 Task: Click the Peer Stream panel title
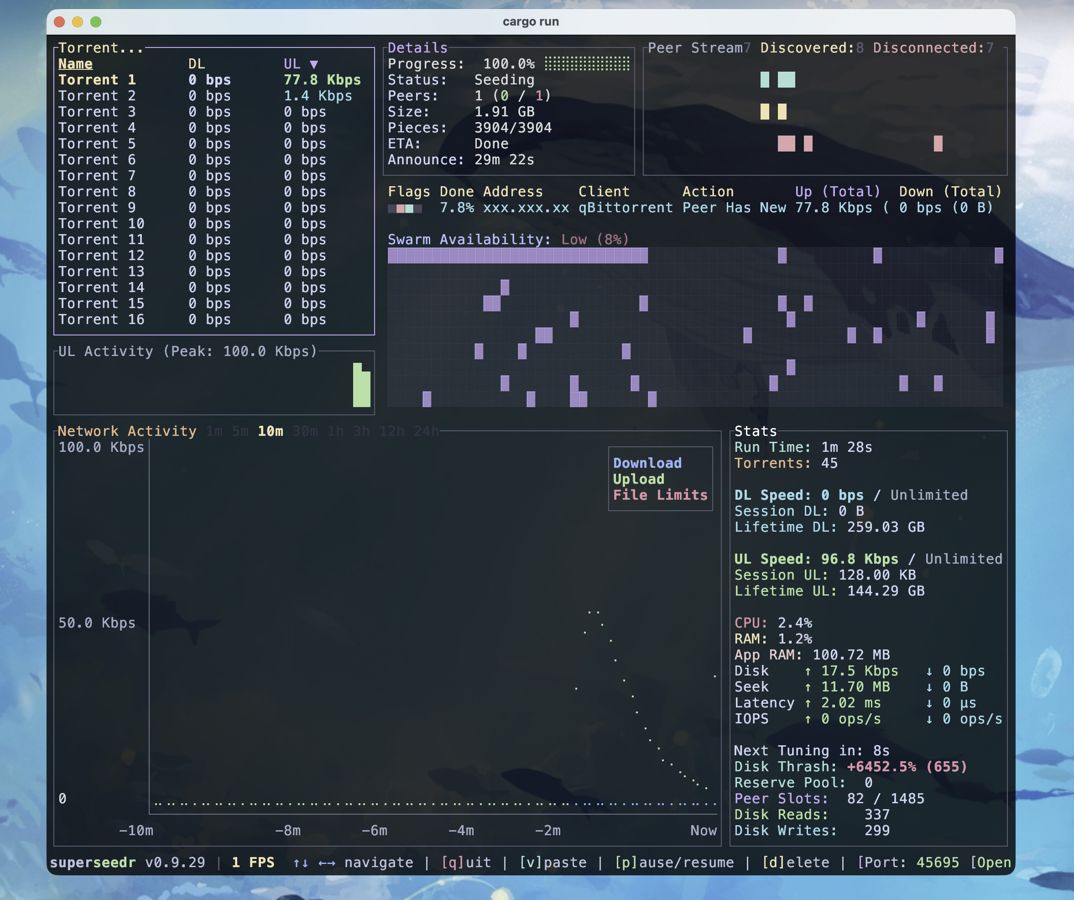[695, 48]
